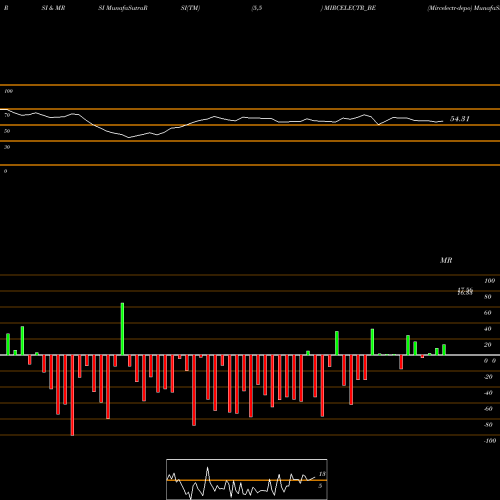Click the '0 0' zero-line label on MR scale
The height and width of the screenshot is (500, 500).
coord(490,361)
